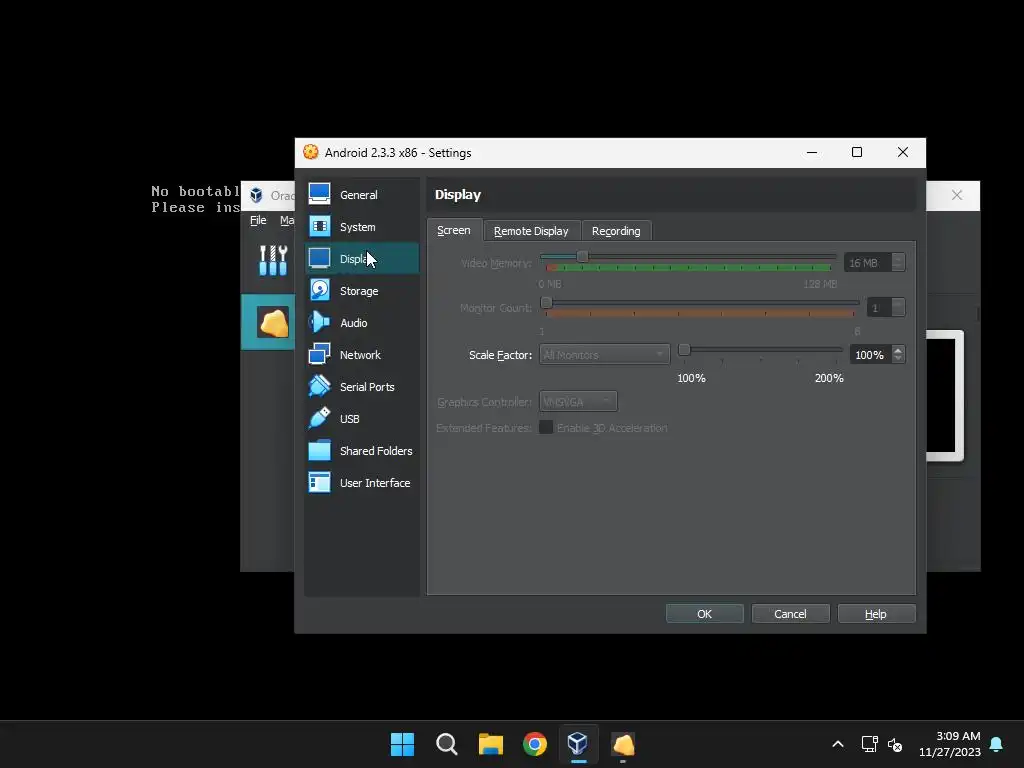Click the muted volume tray icon
This screenshot has width=1024, height=768.
(x=895, y=744)
